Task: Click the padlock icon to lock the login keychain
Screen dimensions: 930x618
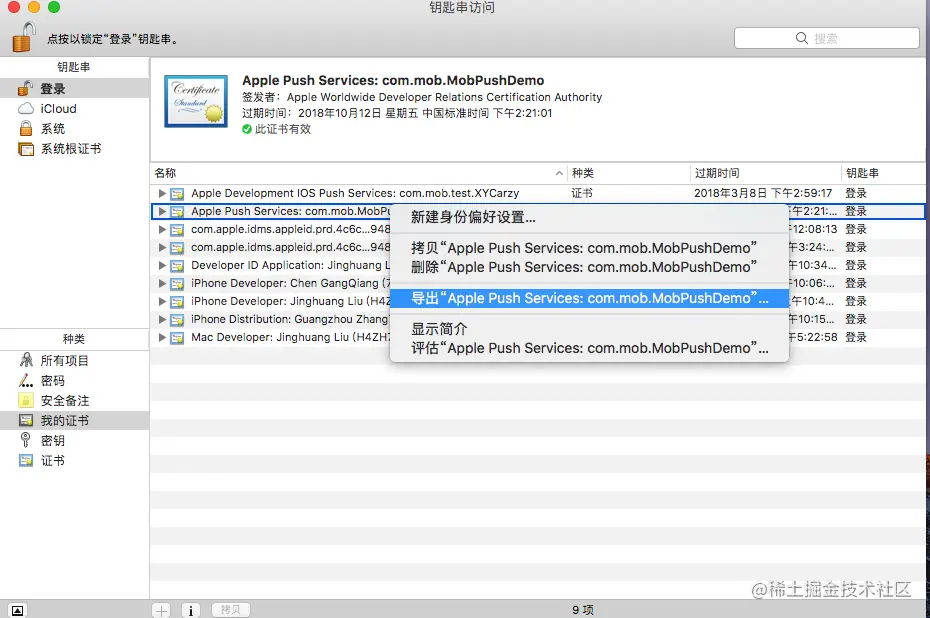Action: (x=24, y=37)
